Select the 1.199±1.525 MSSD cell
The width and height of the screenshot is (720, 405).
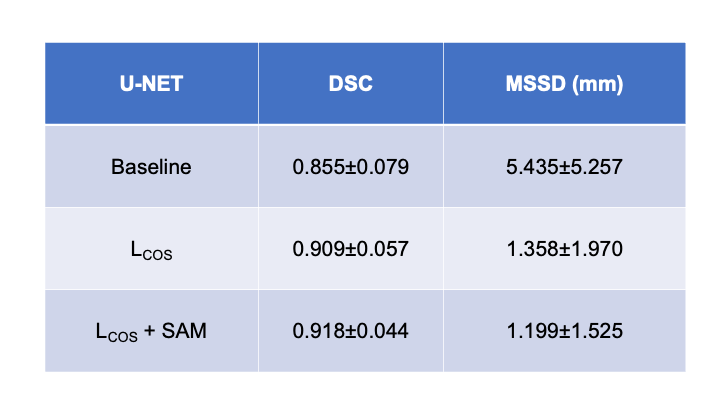[565, 330]
